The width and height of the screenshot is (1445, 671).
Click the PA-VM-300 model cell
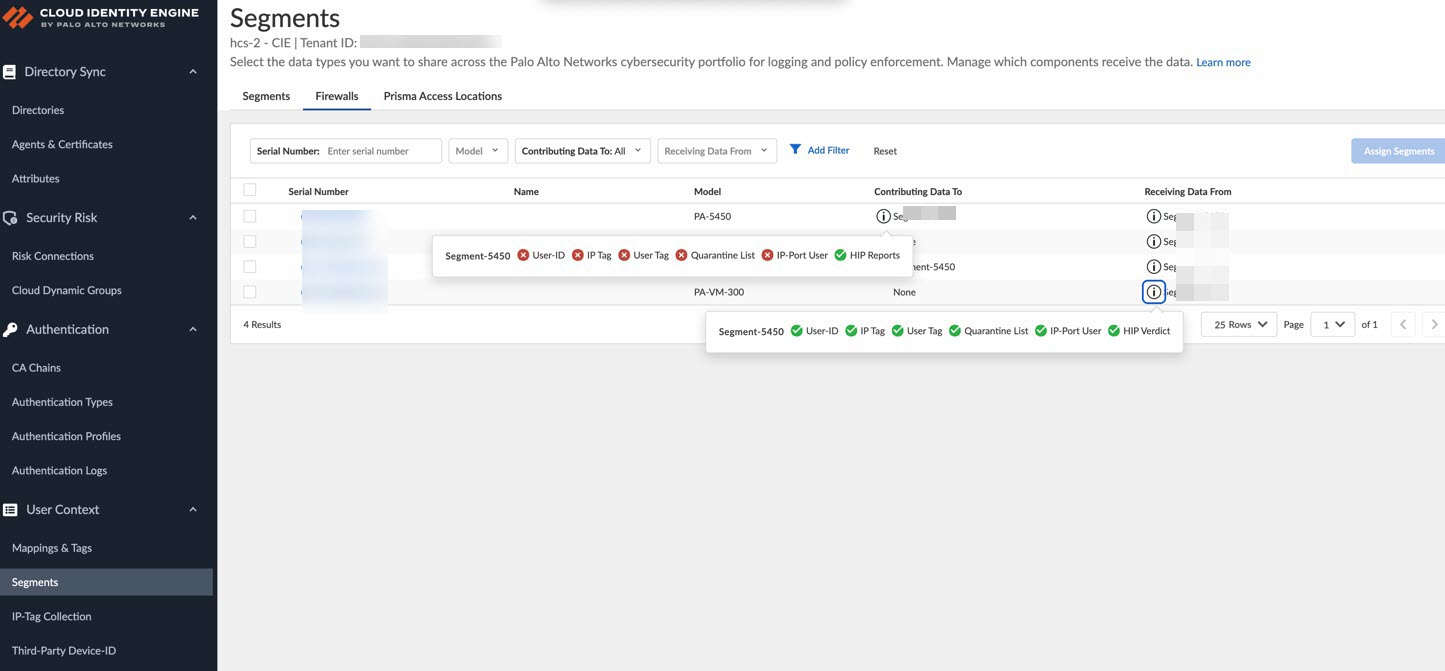719,292
